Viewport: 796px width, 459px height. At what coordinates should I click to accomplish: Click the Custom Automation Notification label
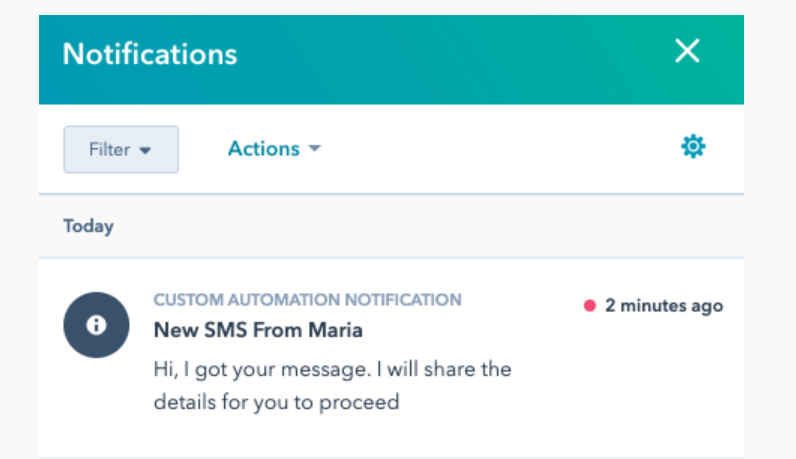click(x=308, y=300)
